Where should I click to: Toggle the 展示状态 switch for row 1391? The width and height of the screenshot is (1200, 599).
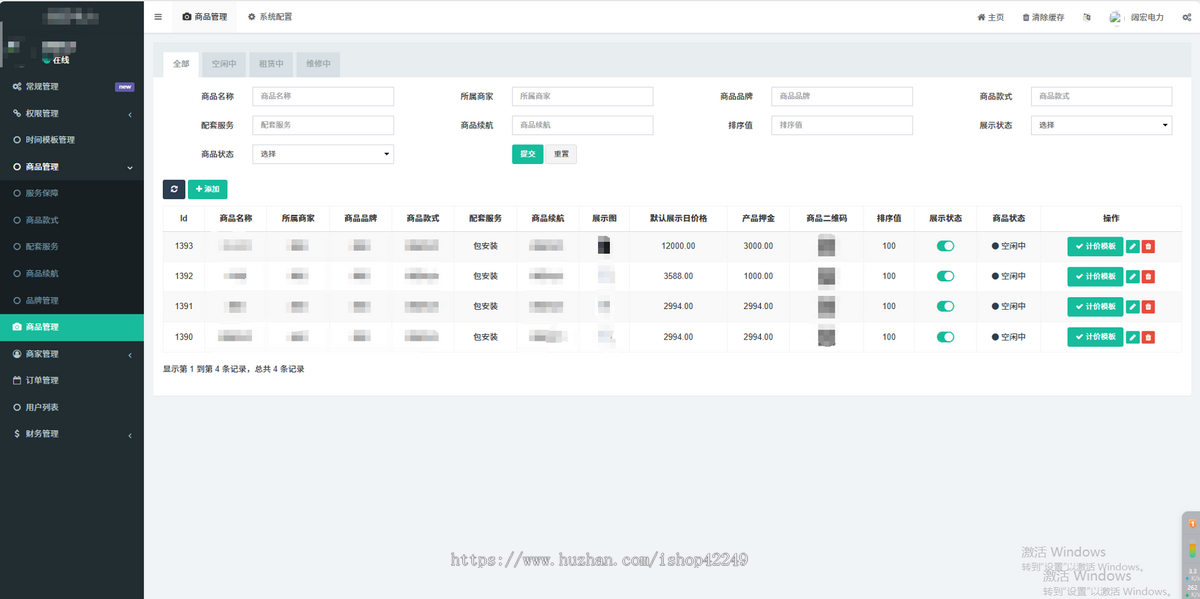(x=945, y=307)
